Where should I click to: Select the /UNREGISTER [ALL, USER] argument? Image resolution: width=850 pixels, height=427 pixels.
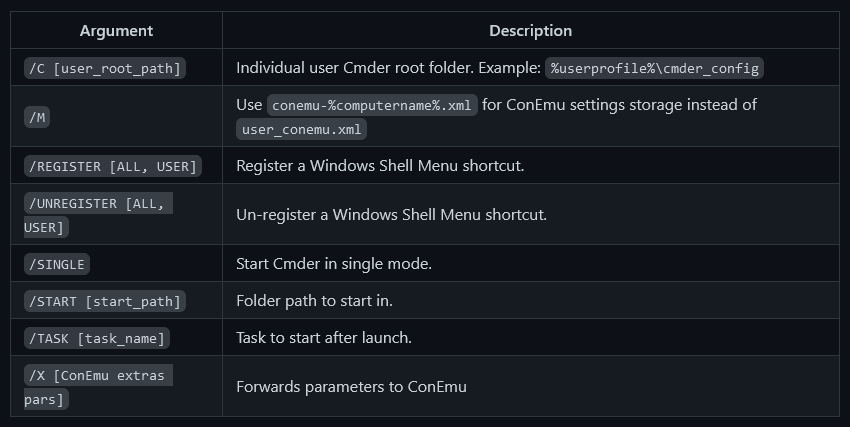click(x=98, y=215)
